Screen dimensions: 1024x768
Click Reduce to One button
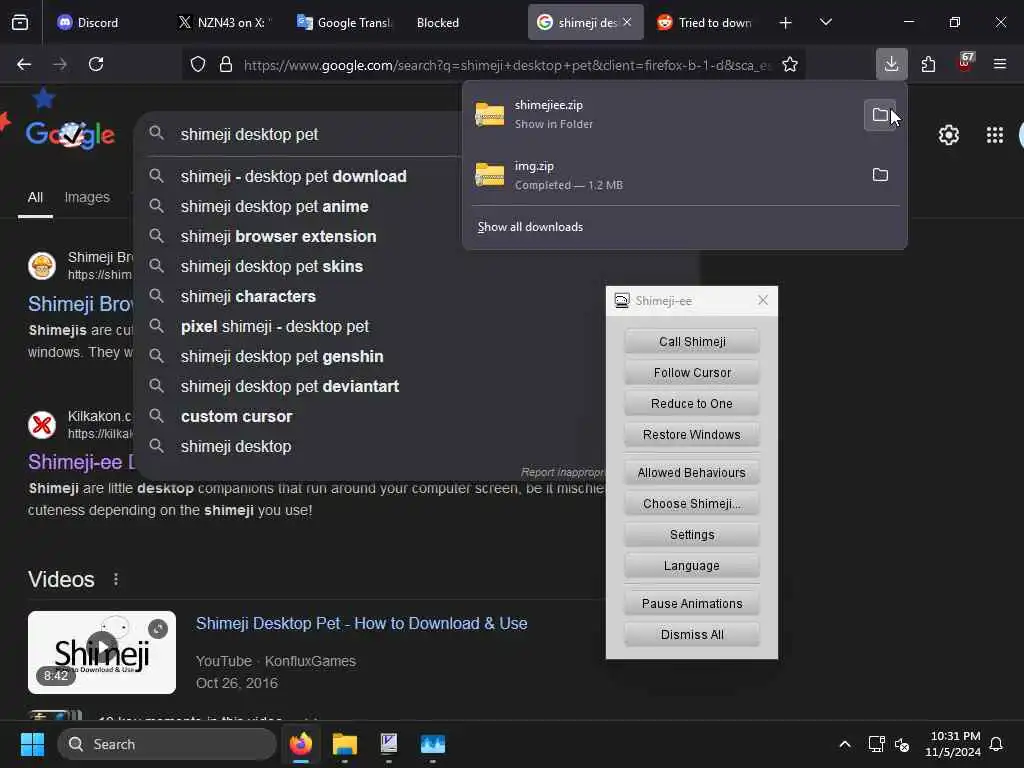(692, 404)
